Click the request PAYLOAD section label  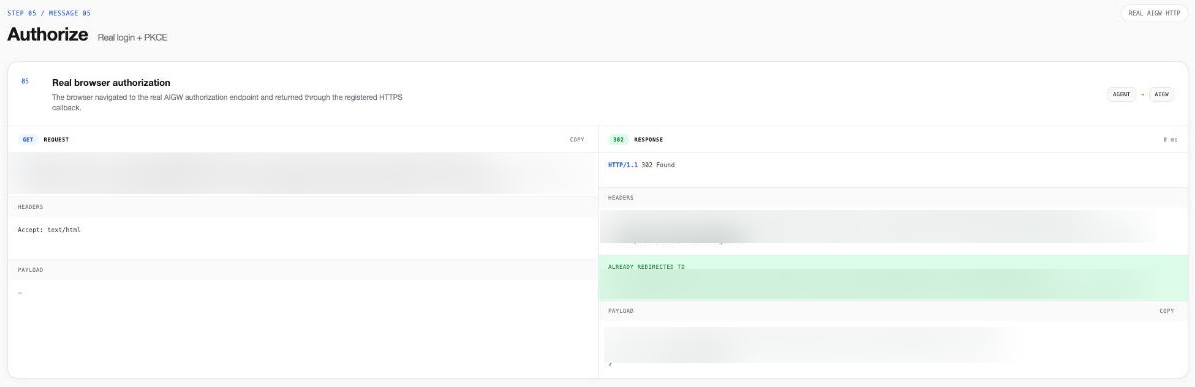(x=30, y=270)
